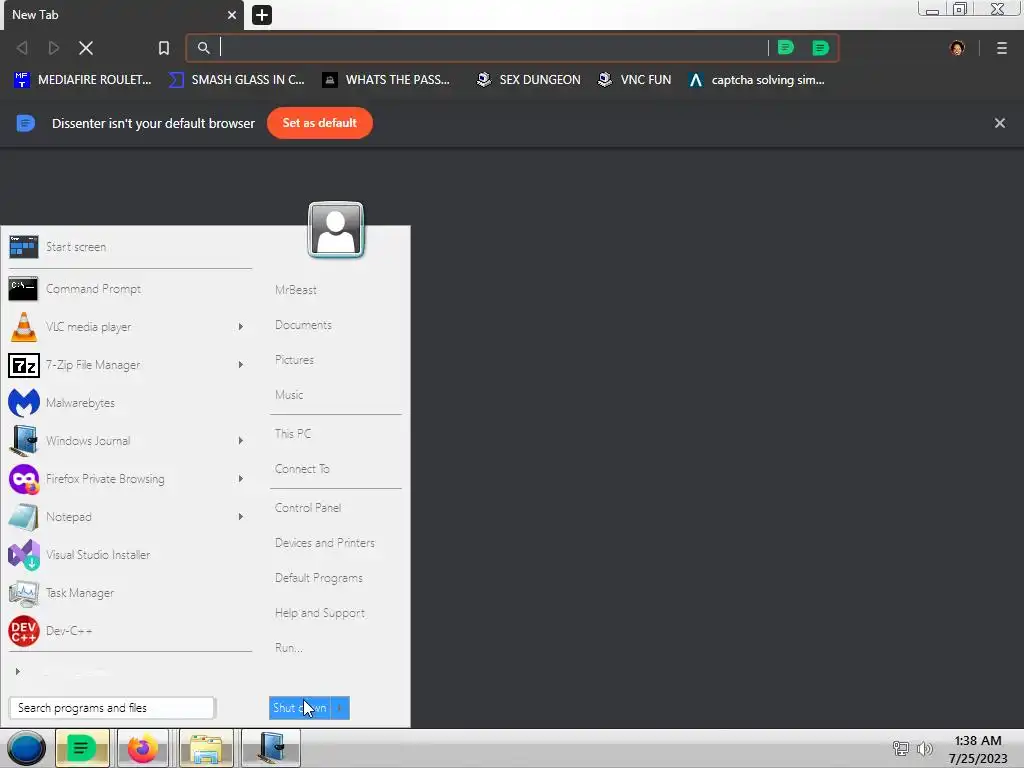Image resolution: width=1024 pixels, height=768 pixels.
Task: Open Pictures from the start menu
Action: (295, 360)
